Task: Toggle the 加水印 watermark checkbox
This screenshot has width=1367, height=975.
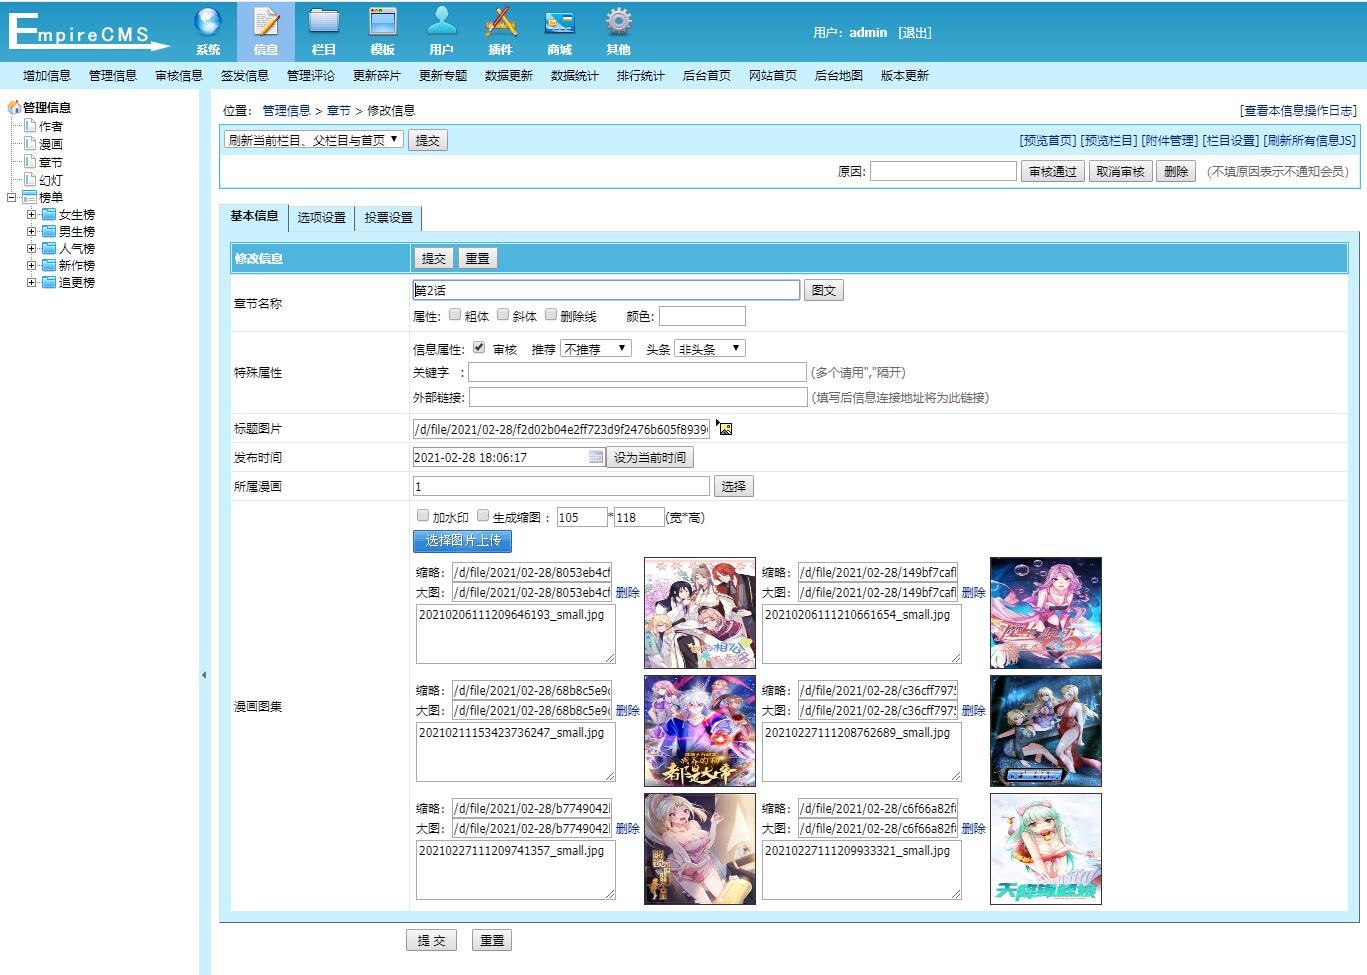Action: pos(423,514)
